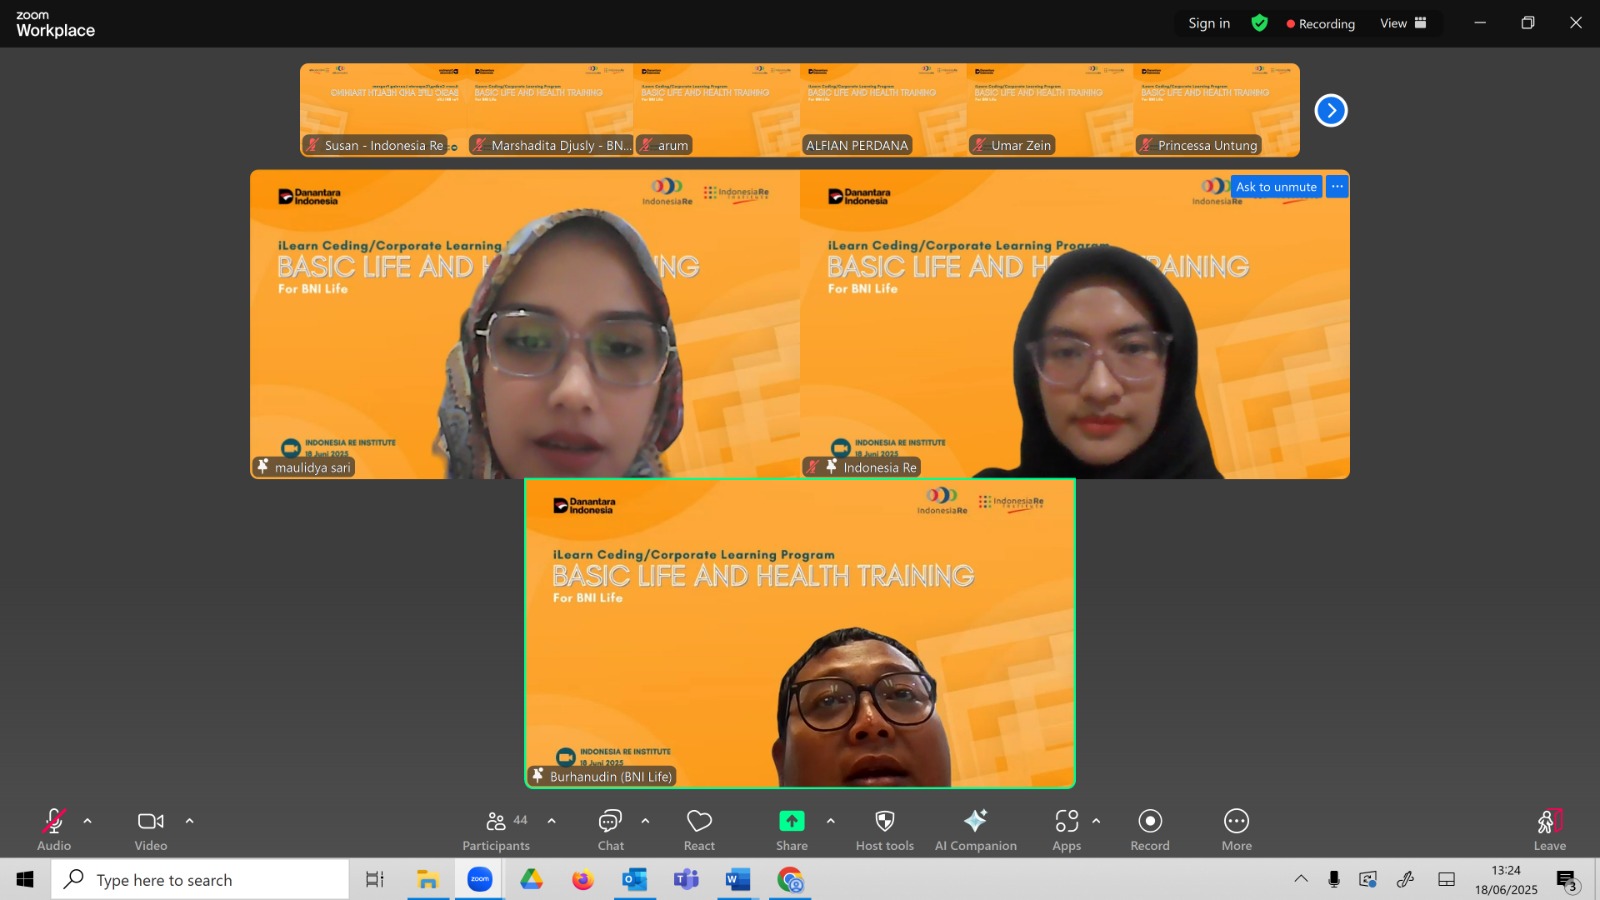Open the Apps panel
1600x900 pixels.
1066,830
